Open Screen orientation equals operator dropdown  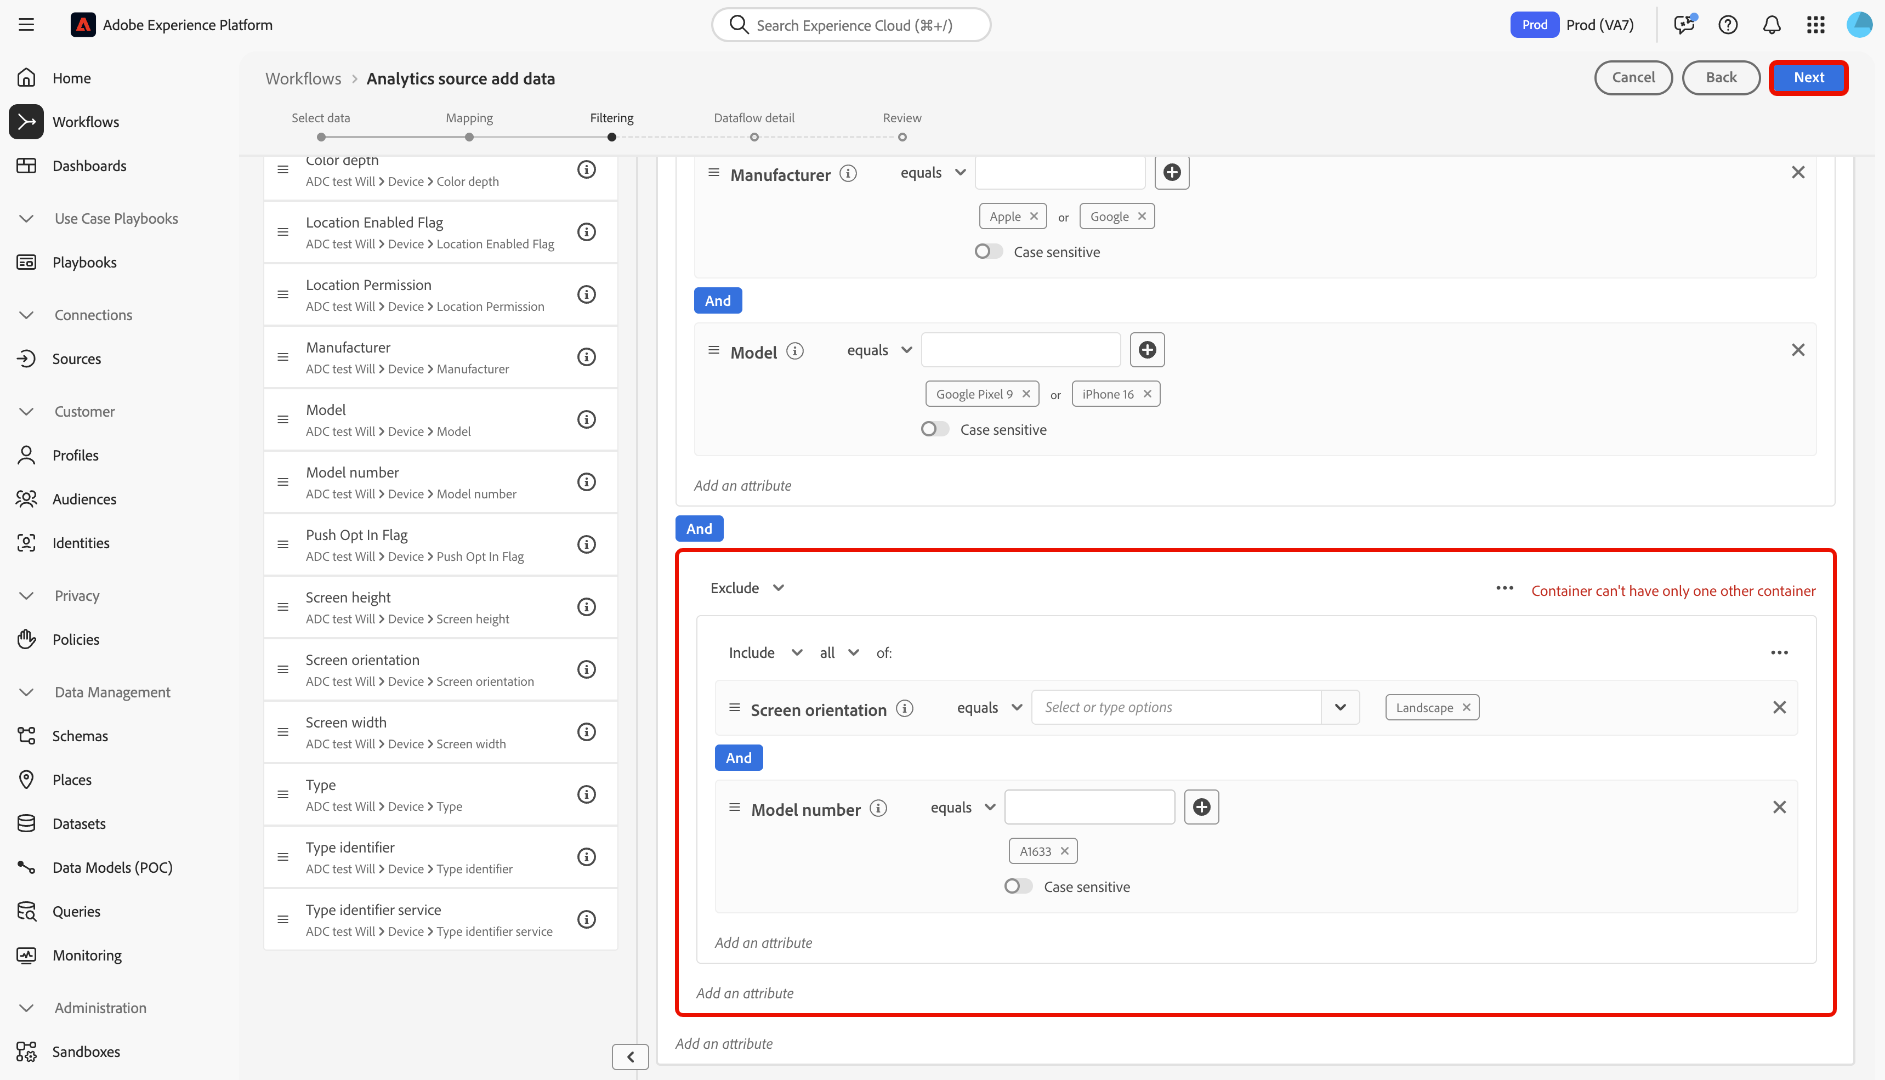click(989, 708)
